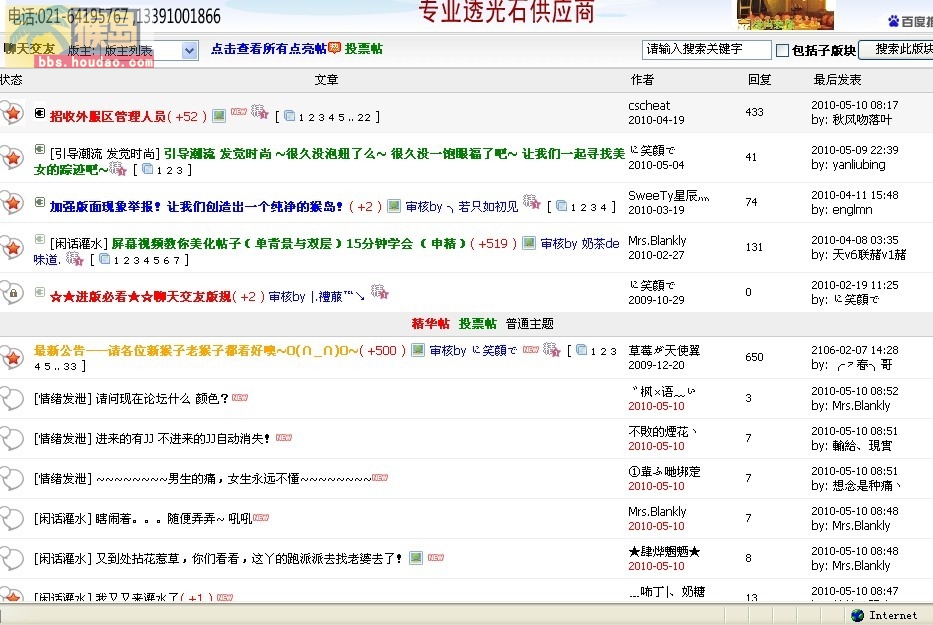The height and width of the screenshot is (625, 933).
Task: Tick the 包括子版块 checkbox
Action: click(783, 51)
